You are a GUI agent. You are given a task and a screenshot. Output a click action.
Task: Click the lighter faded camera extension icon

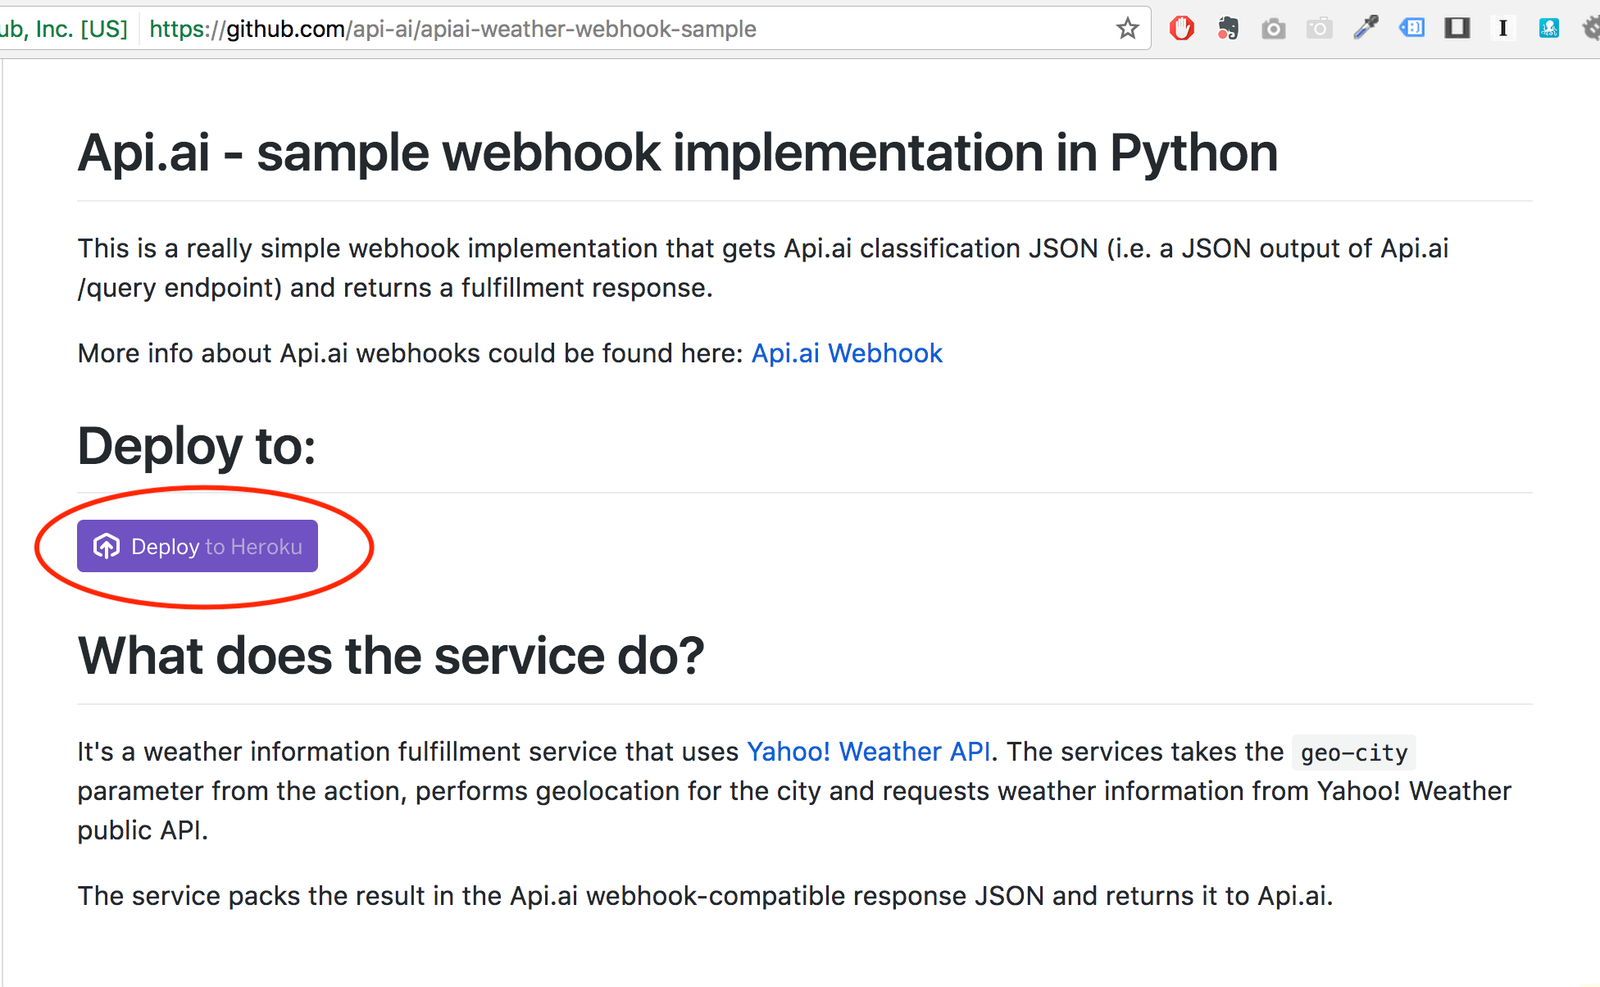(1319, 29)
